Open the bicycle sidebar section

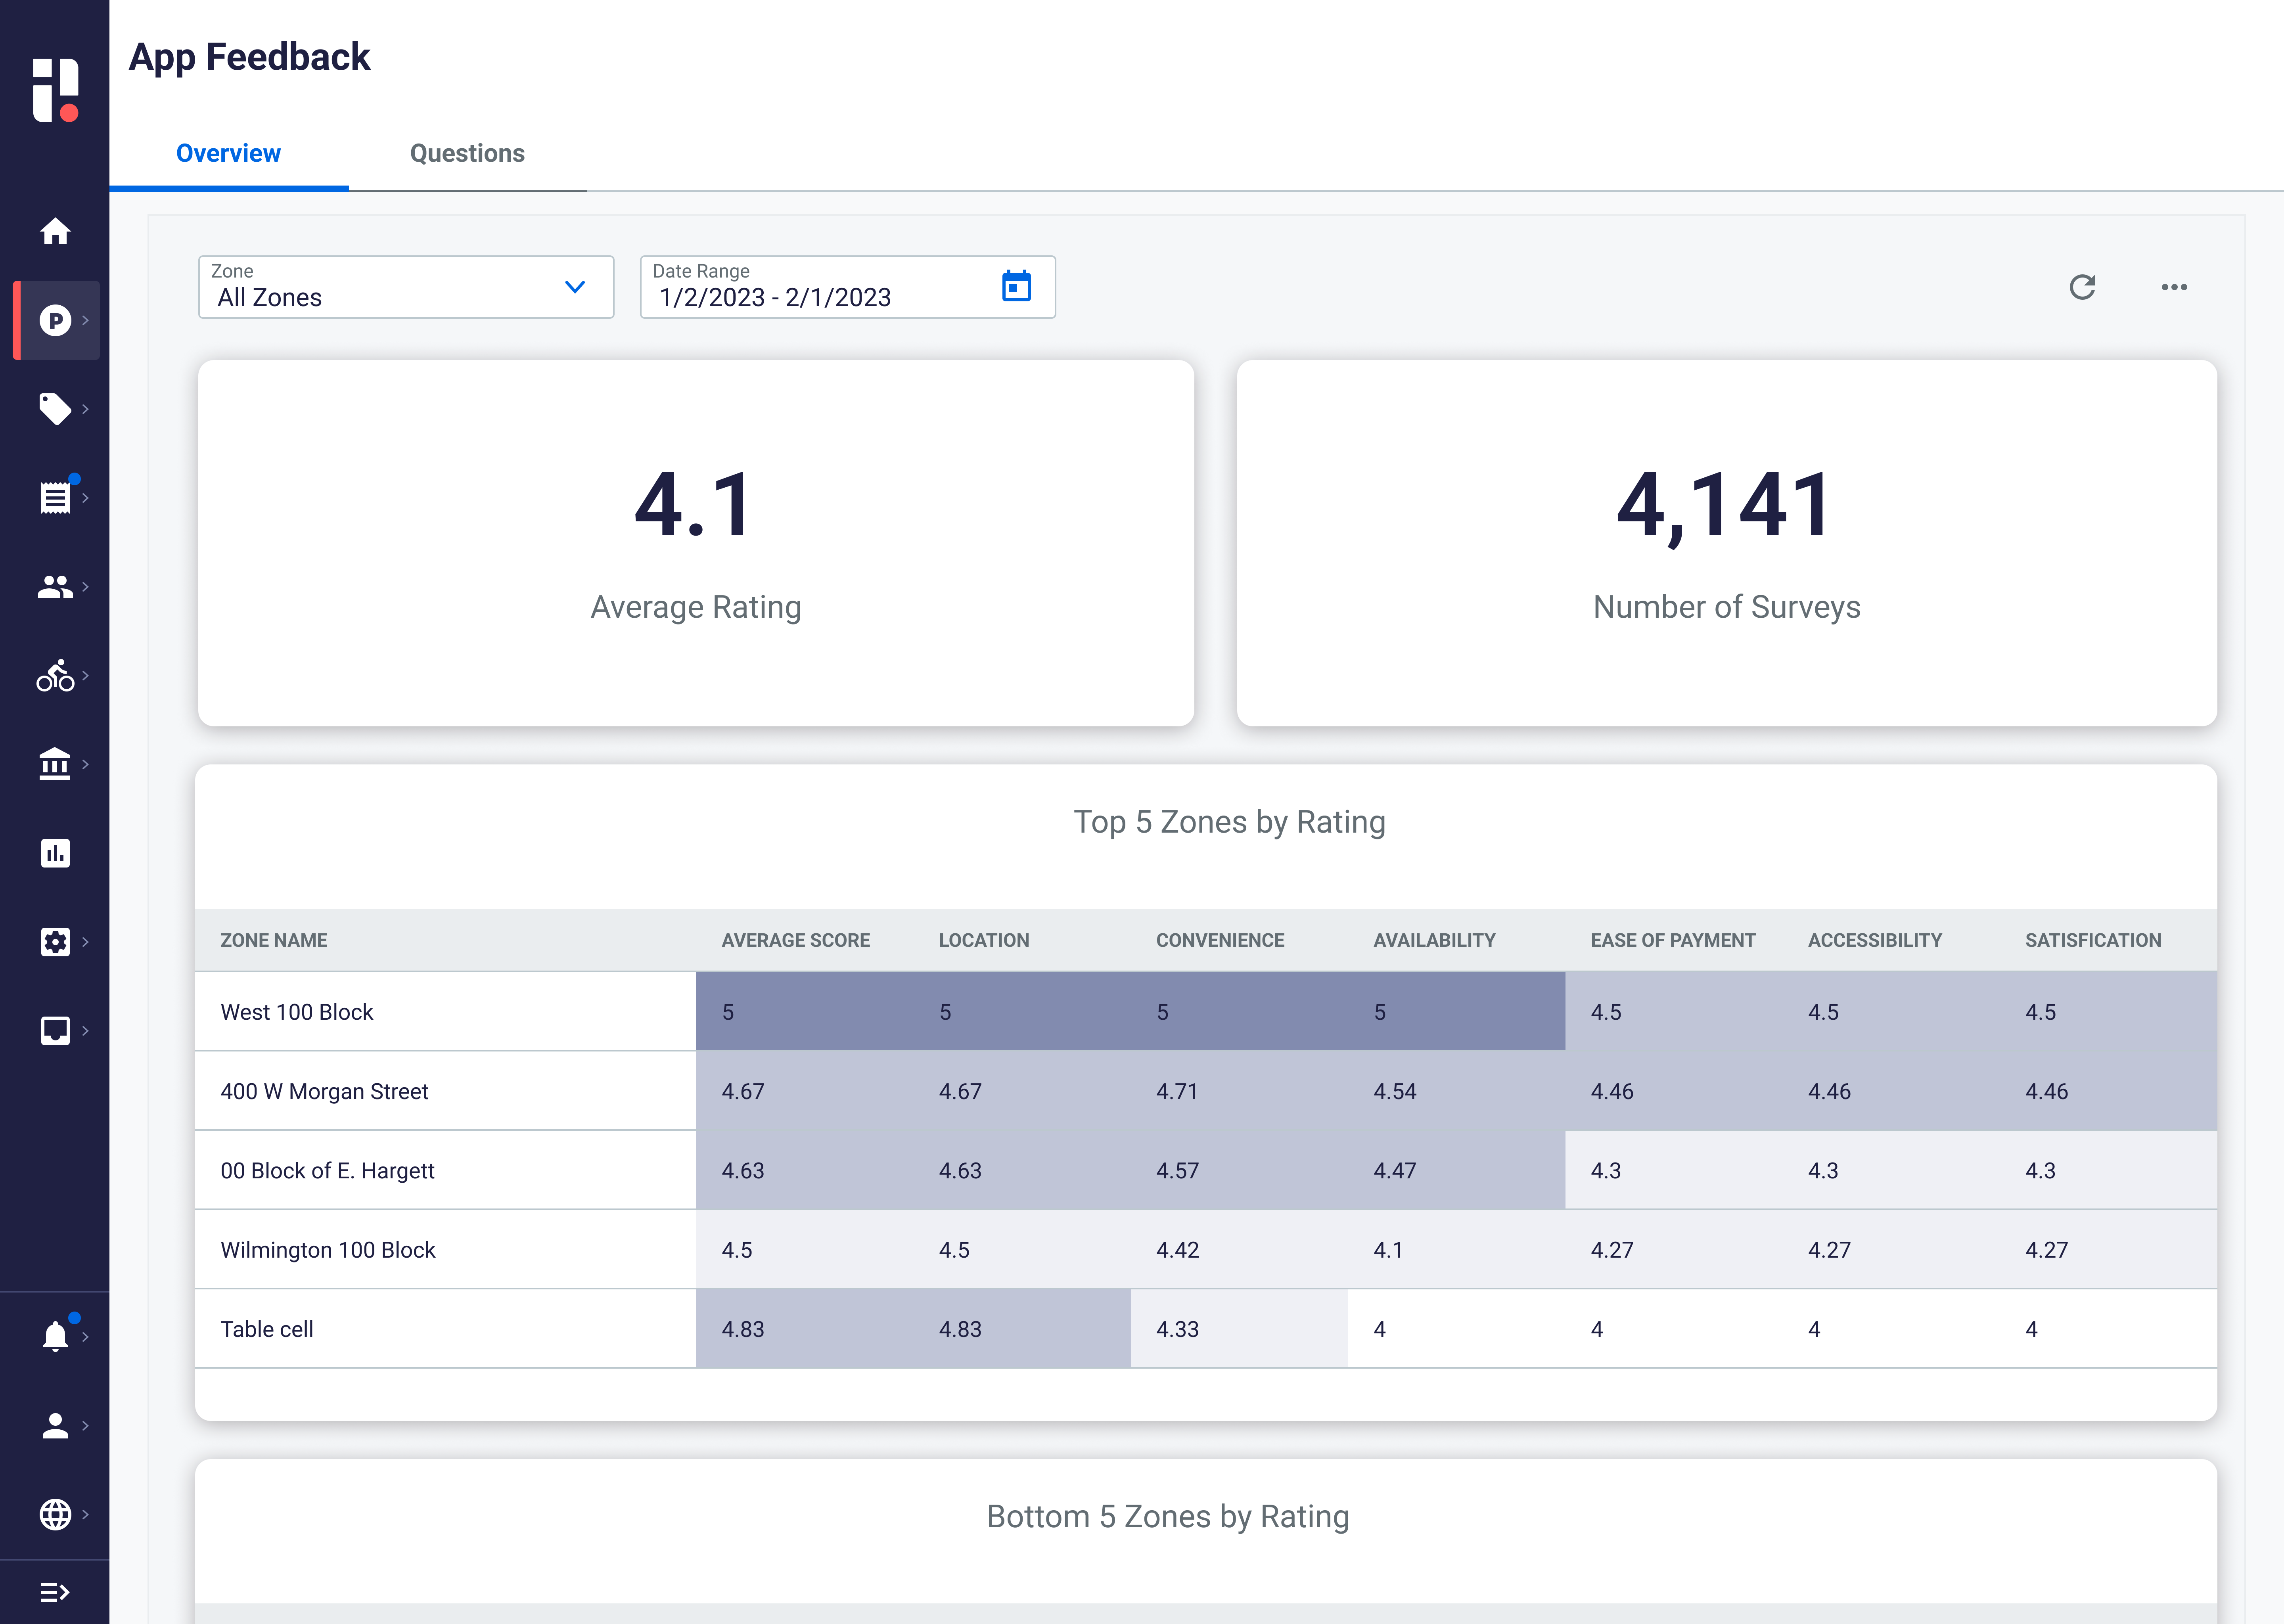55,676
